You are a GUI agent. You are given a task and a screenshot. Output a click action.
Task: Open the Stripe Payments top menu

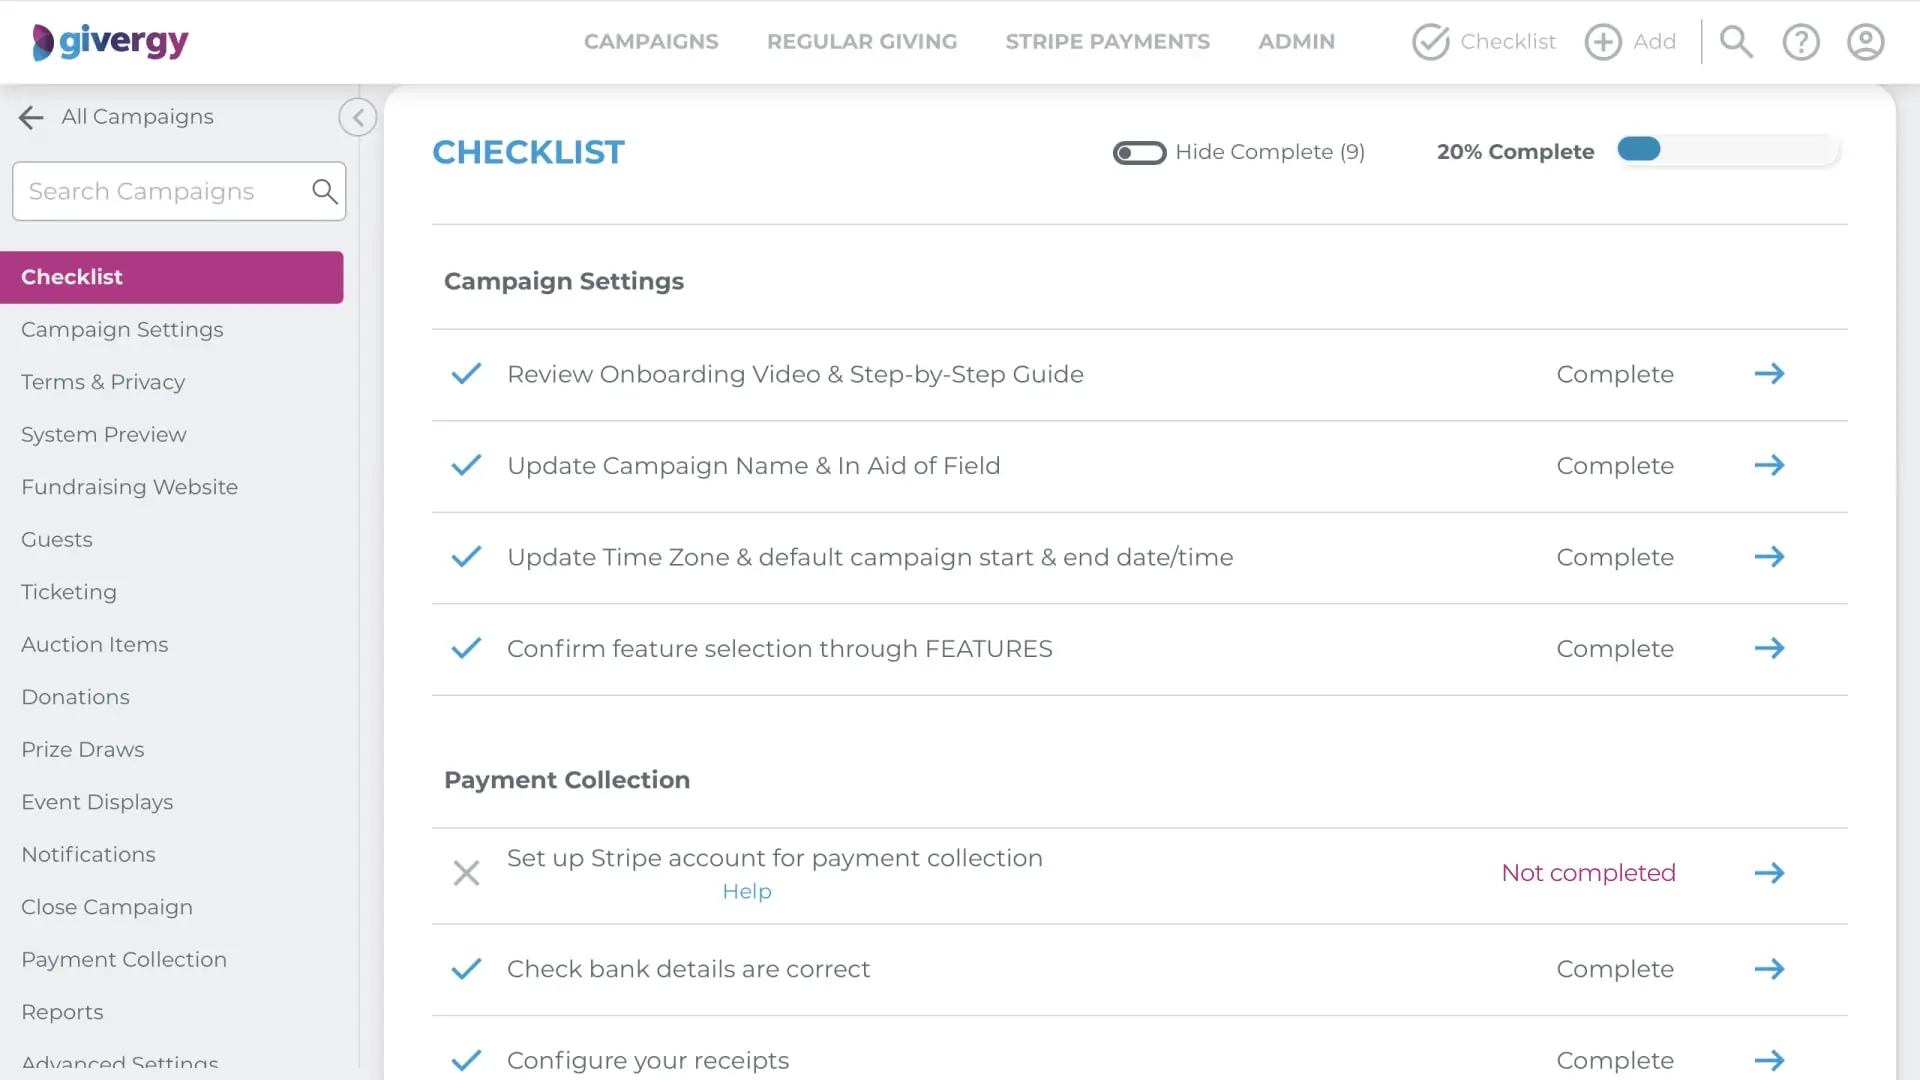1107,42
